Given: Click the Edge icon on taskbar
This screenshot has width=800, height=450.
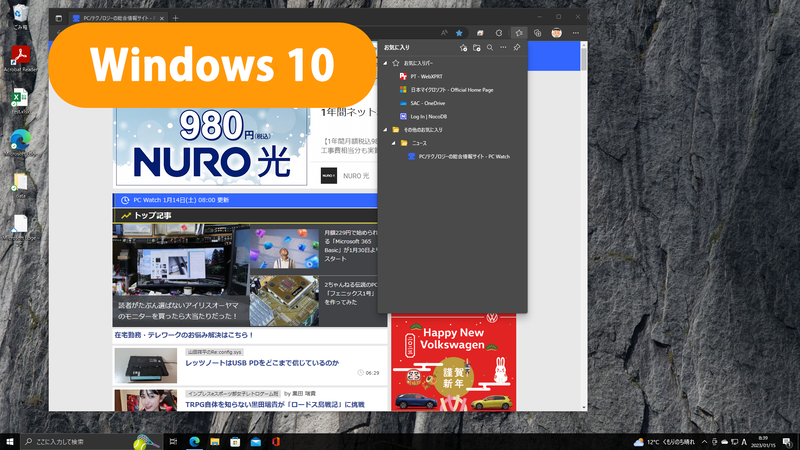Looking at the screenshot, I should [x=194, y=442].
